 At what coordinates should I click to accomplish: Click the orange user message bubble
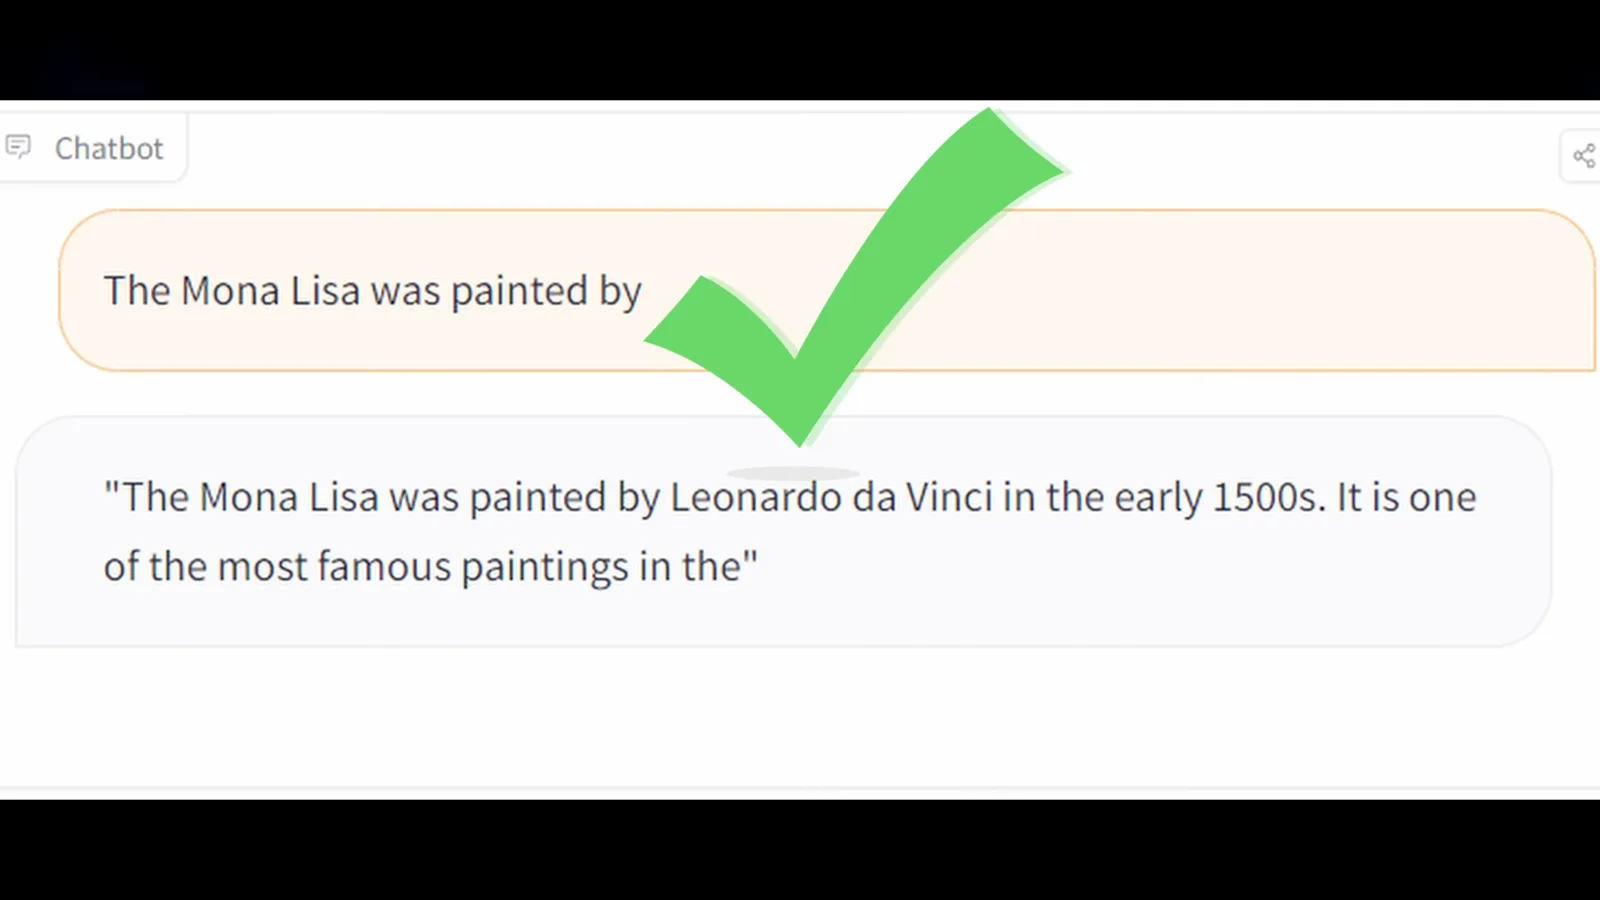[x=827, y=290]
